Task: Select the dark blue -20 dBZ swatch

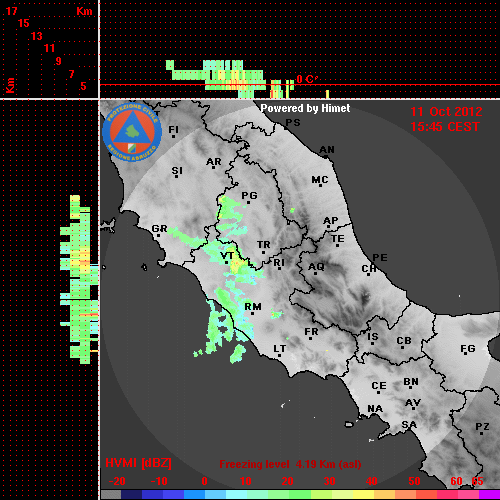Action: point(132,494)
